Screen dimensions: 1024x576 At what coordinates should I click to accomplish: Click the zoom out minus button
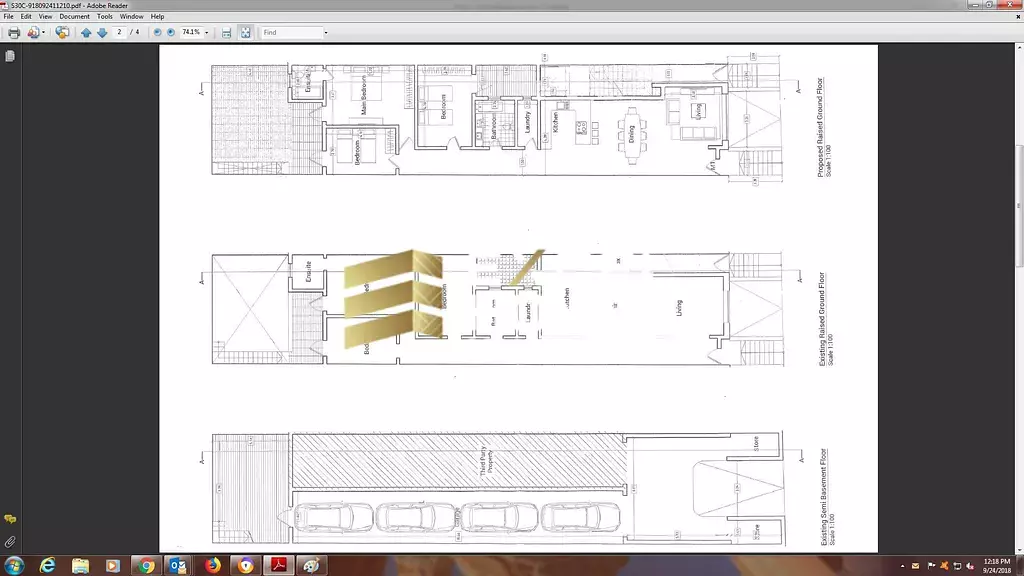pyautogui.click(x=158, y=33)
